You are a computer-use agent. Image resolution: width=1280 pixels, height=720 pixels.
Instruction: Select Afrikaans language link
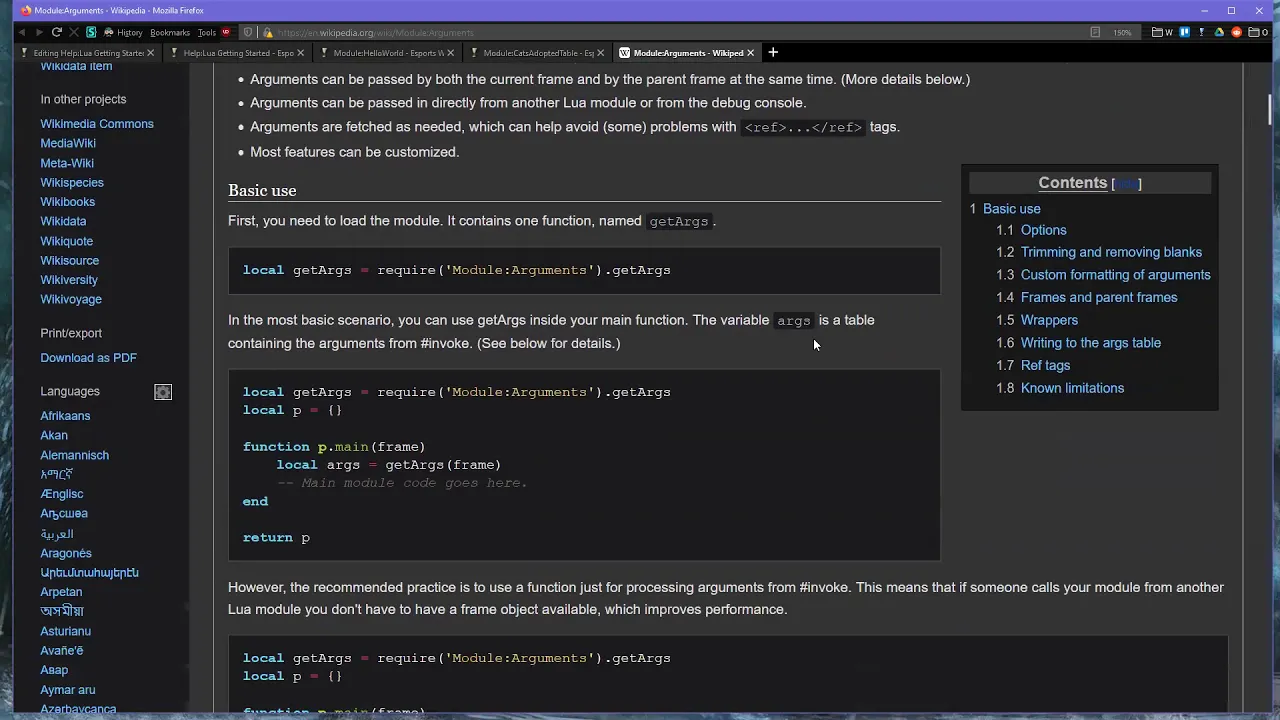(65, 416)
